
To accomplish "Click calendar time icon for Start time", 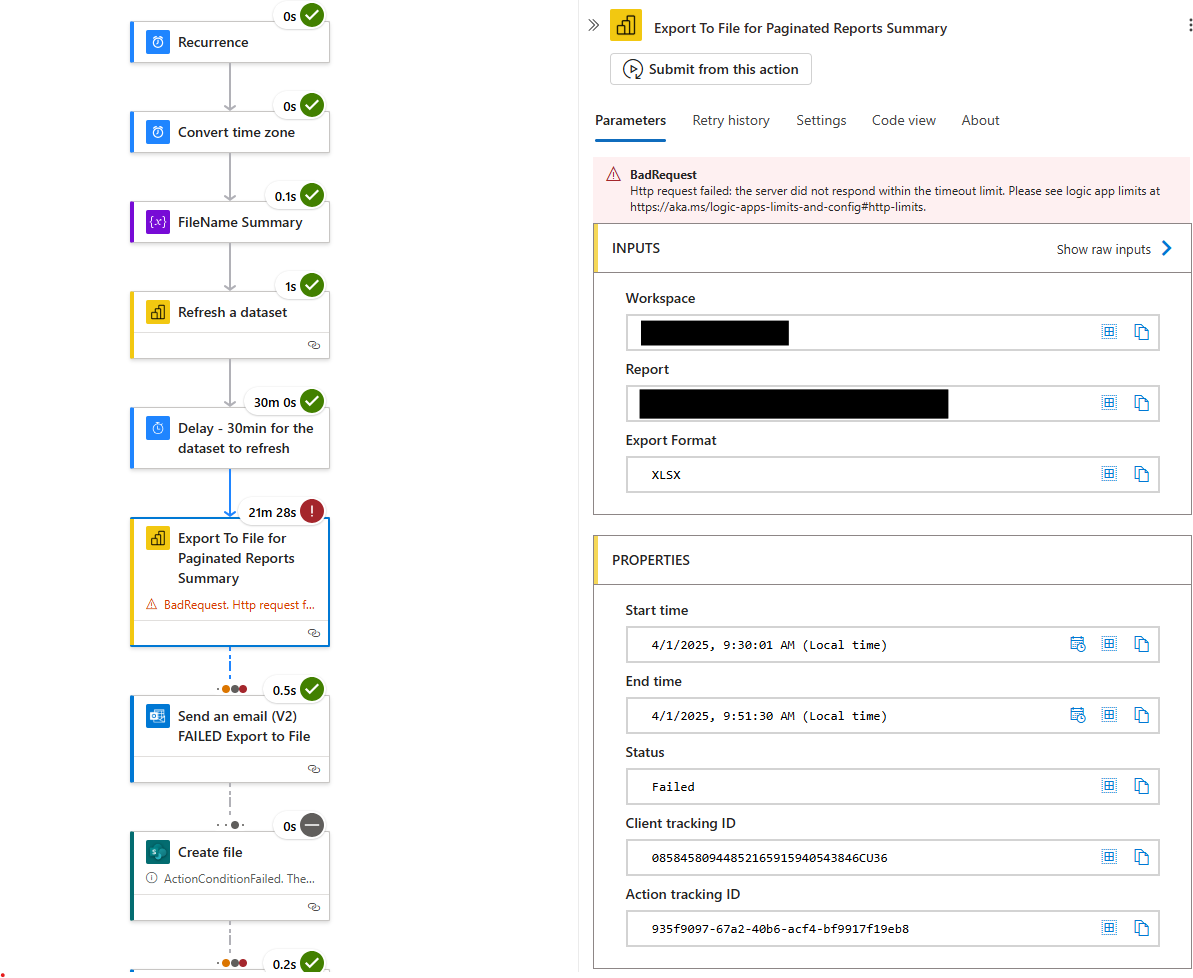I will point(1077,644).
